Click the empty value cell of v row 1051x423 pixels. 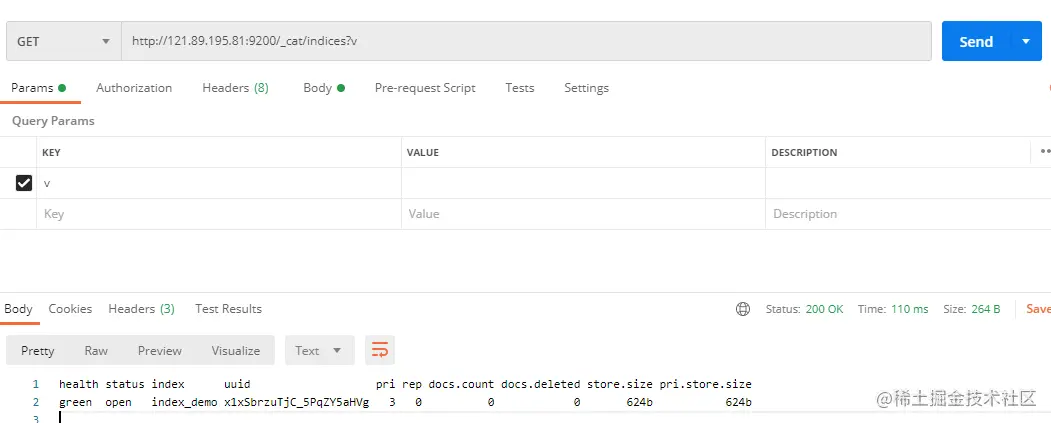(x=583, y=183)
